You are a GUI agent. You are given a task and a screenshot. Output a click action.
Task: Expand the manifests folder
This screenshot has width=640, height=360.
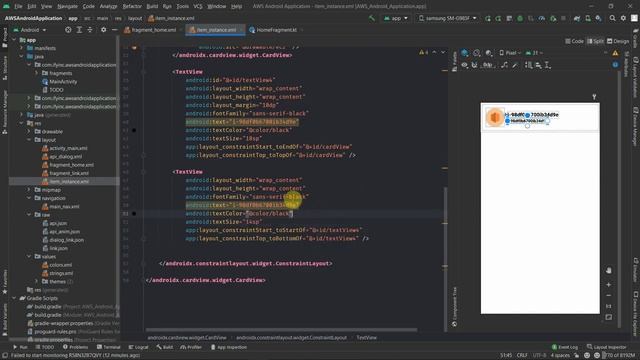click(x=22, y=48)
